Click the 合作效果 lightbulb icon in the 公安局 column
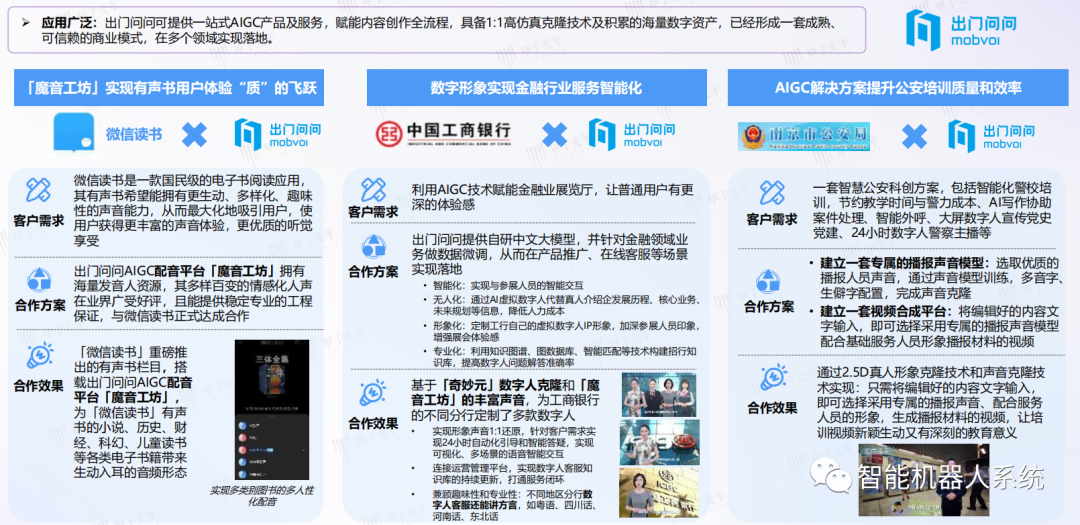Image resolution: width=1080 pixels, height=525 pixels. (773, 379)
